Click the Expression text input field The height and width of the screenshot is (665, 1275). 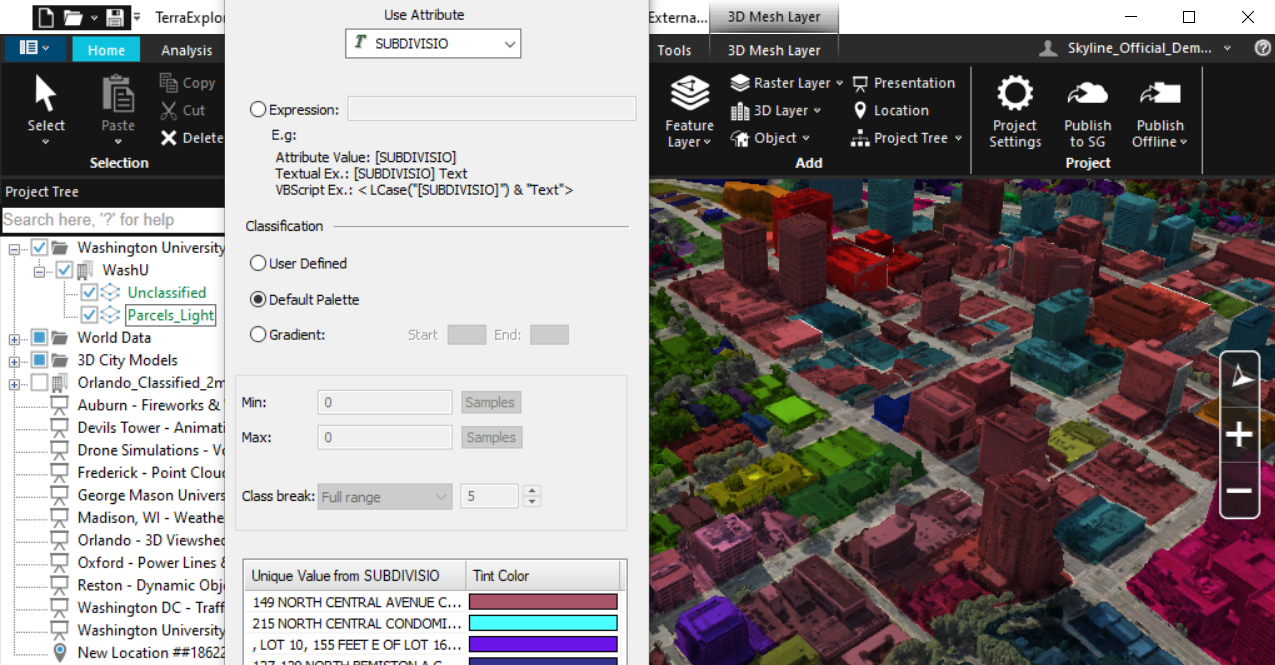click(492, 109)
